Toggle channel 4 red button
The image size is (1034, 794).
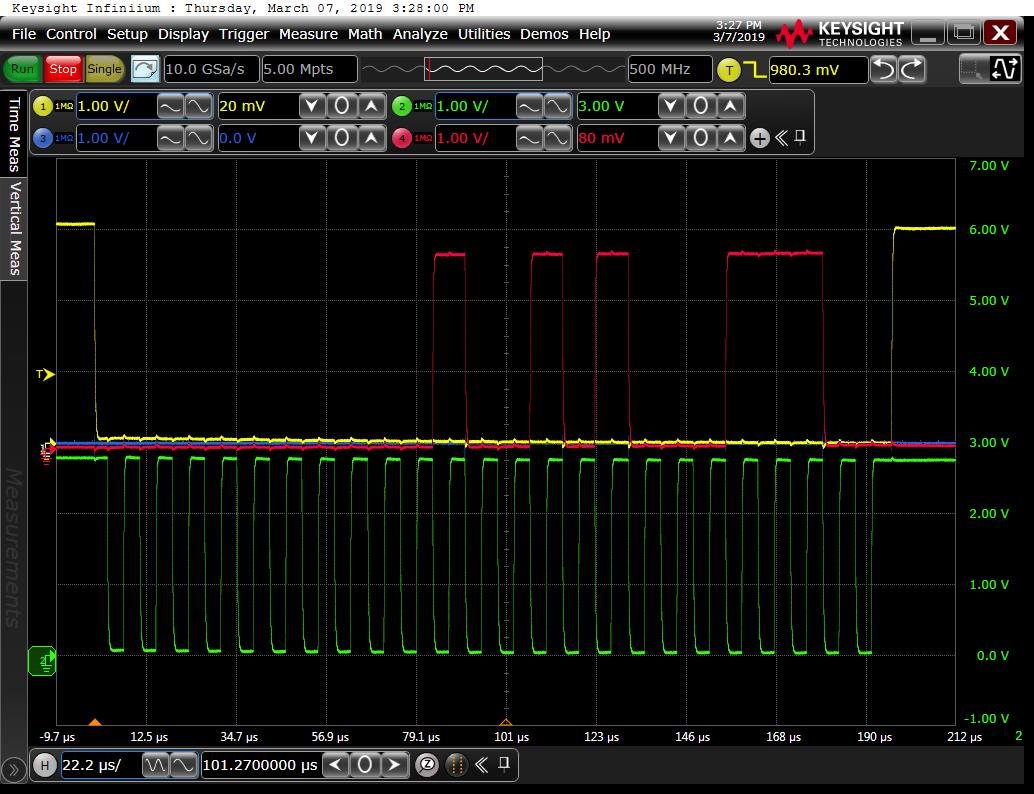click(402, 138)
